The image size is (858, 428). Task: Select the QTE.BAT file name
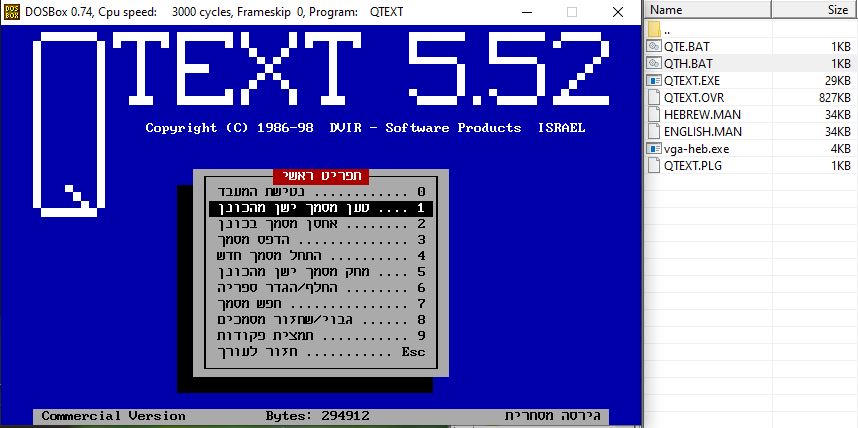click(x=686, y=47)
